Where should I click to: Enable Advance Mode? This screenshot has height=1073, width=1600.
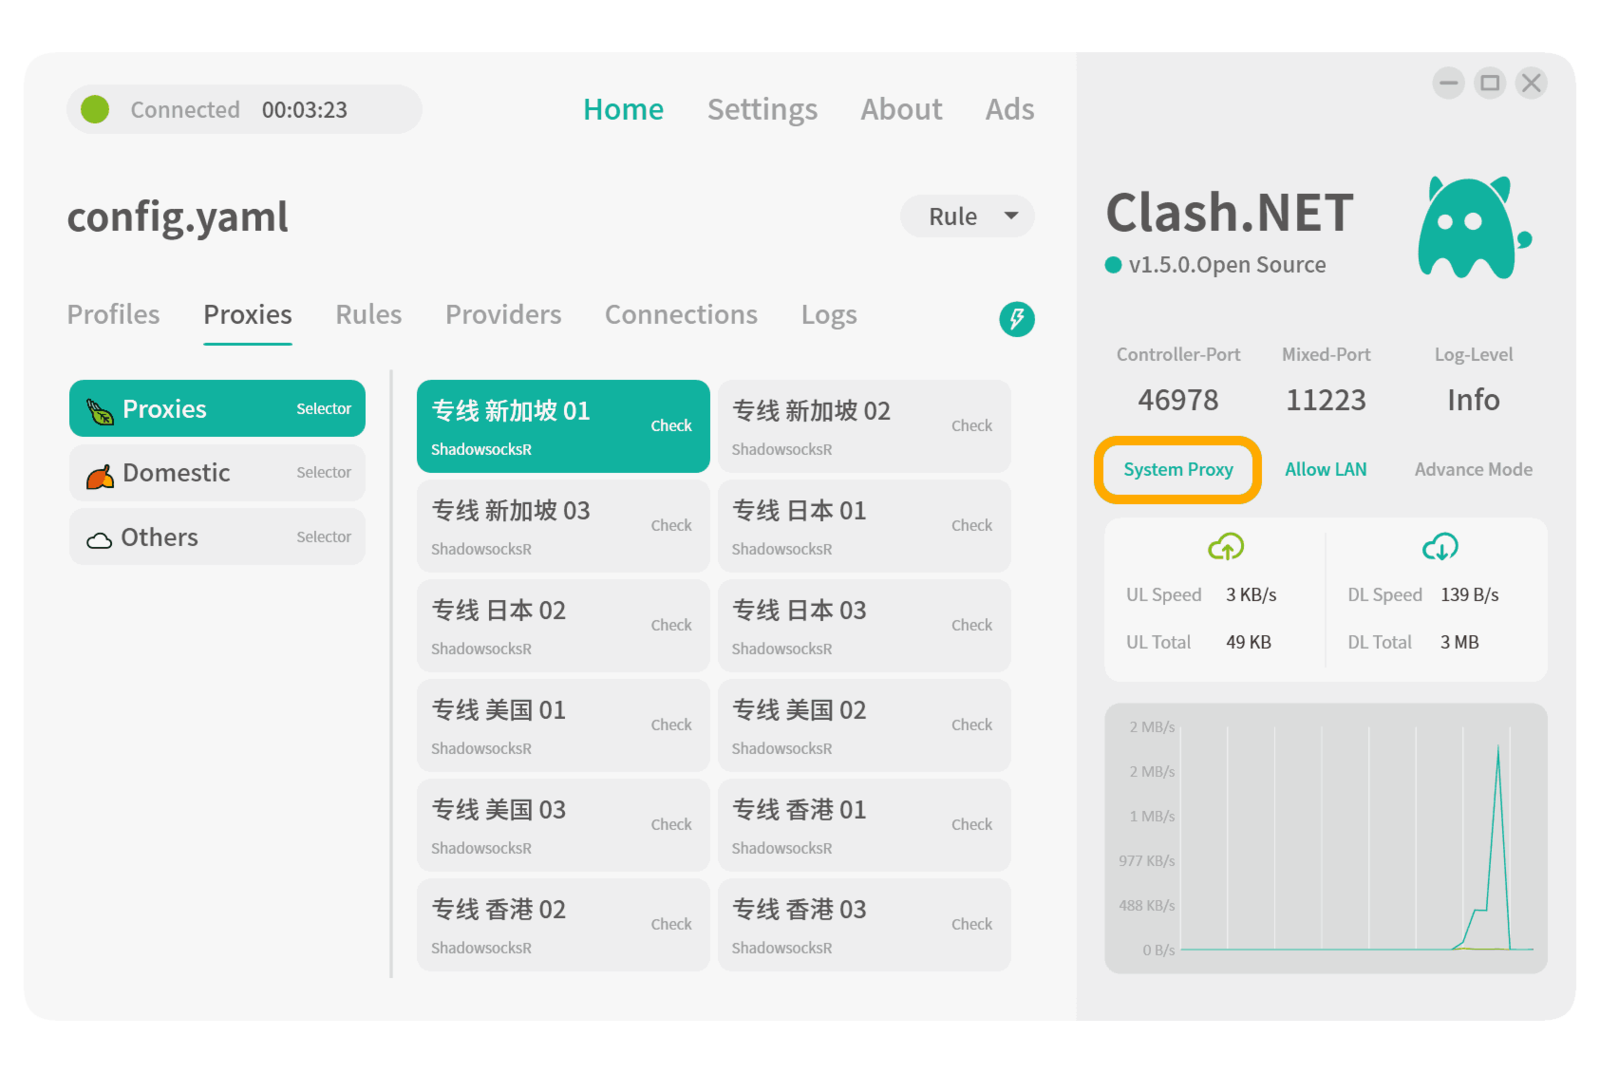pos(1472,470)
